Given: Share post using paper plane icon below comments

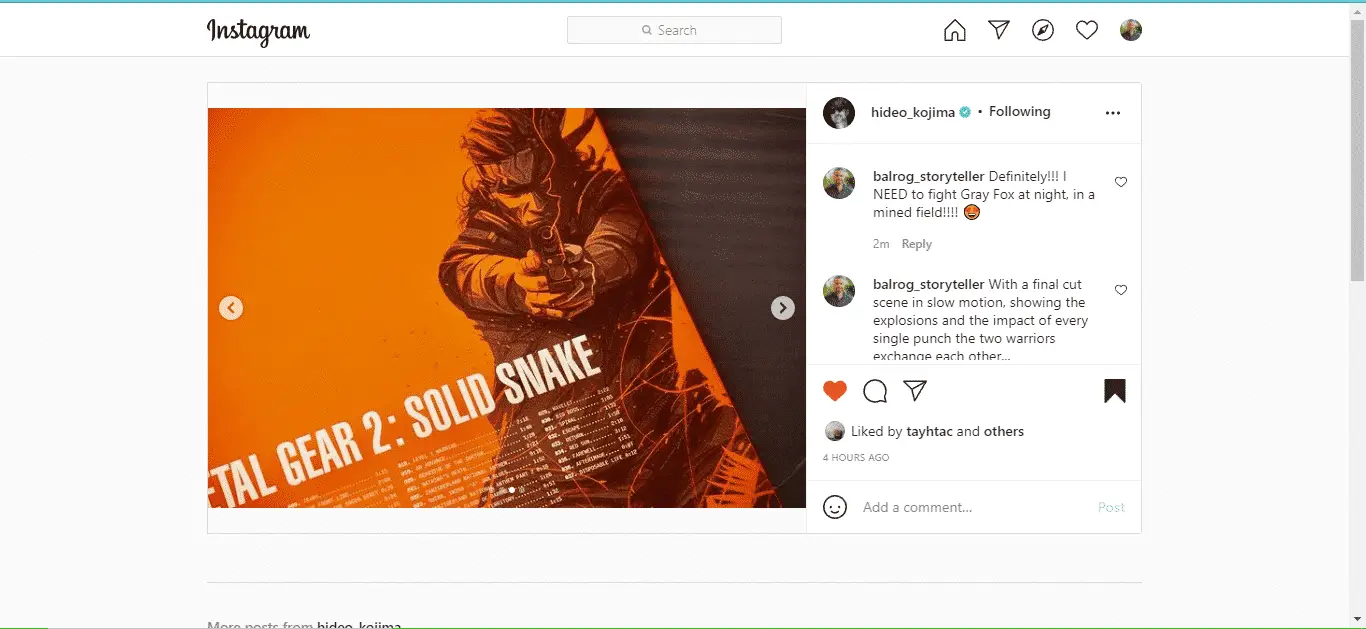Looking at the screenshot, I should tap(915, 390).
